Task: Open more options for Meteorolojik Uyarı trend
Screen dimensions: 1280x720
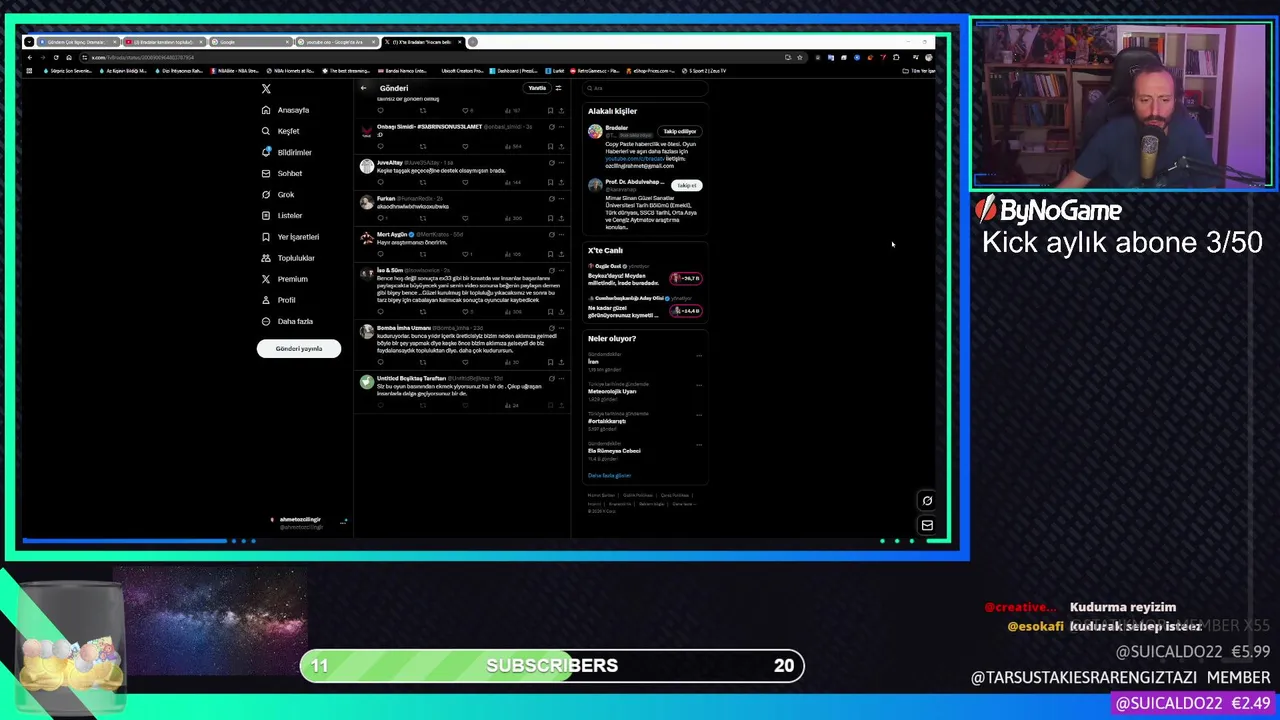Action: (x=699, y=384)
